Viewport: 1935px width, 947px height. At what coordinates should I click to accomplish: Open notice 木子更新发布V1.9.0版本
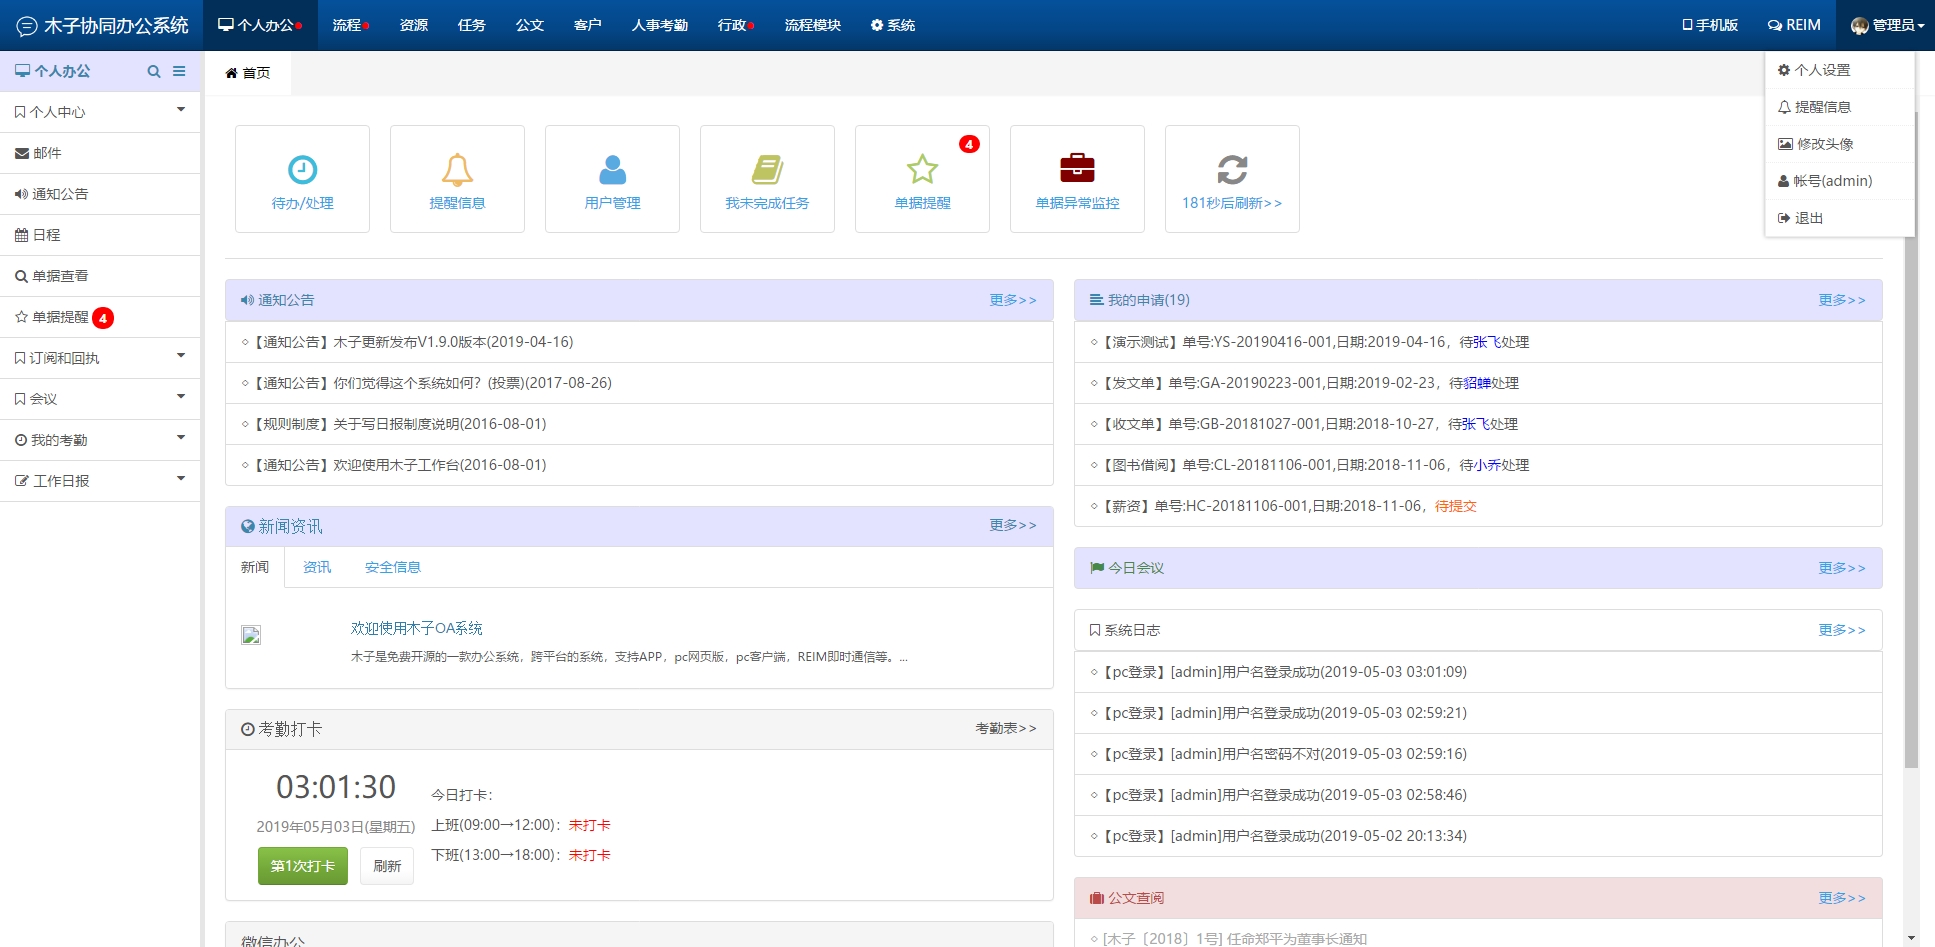(639, 342)
